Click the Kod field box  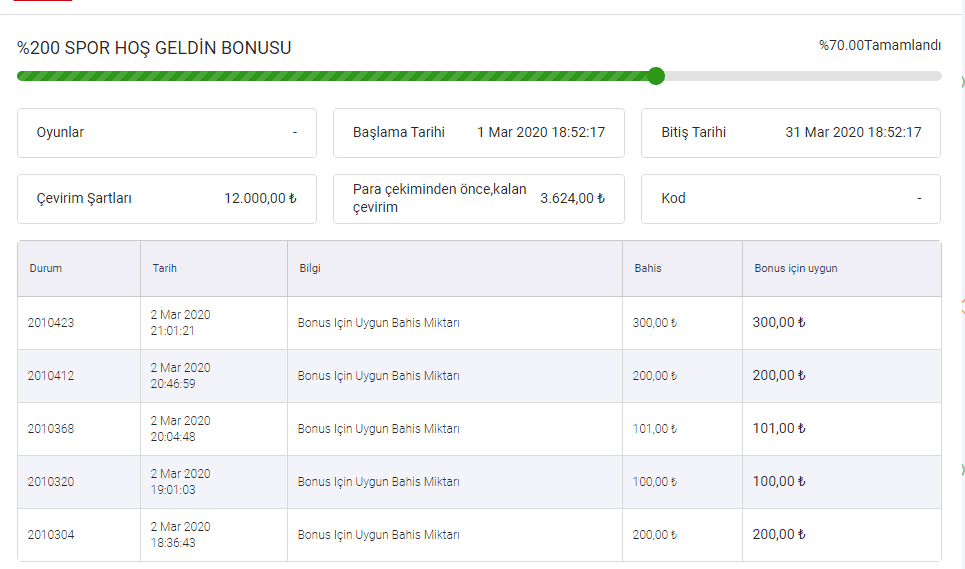tap(790, 199)
